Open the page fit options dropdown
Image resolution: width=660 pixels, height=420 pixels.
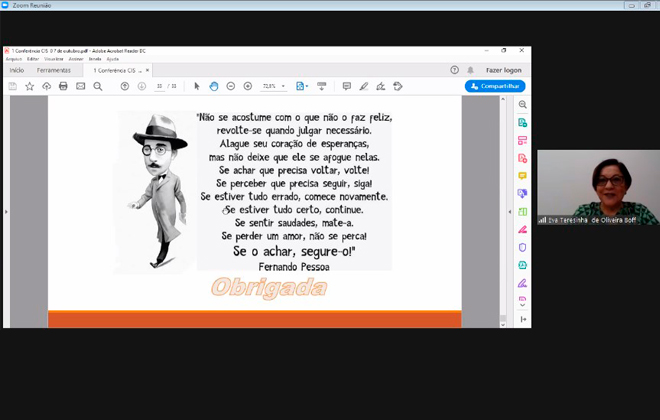(302, 86)
